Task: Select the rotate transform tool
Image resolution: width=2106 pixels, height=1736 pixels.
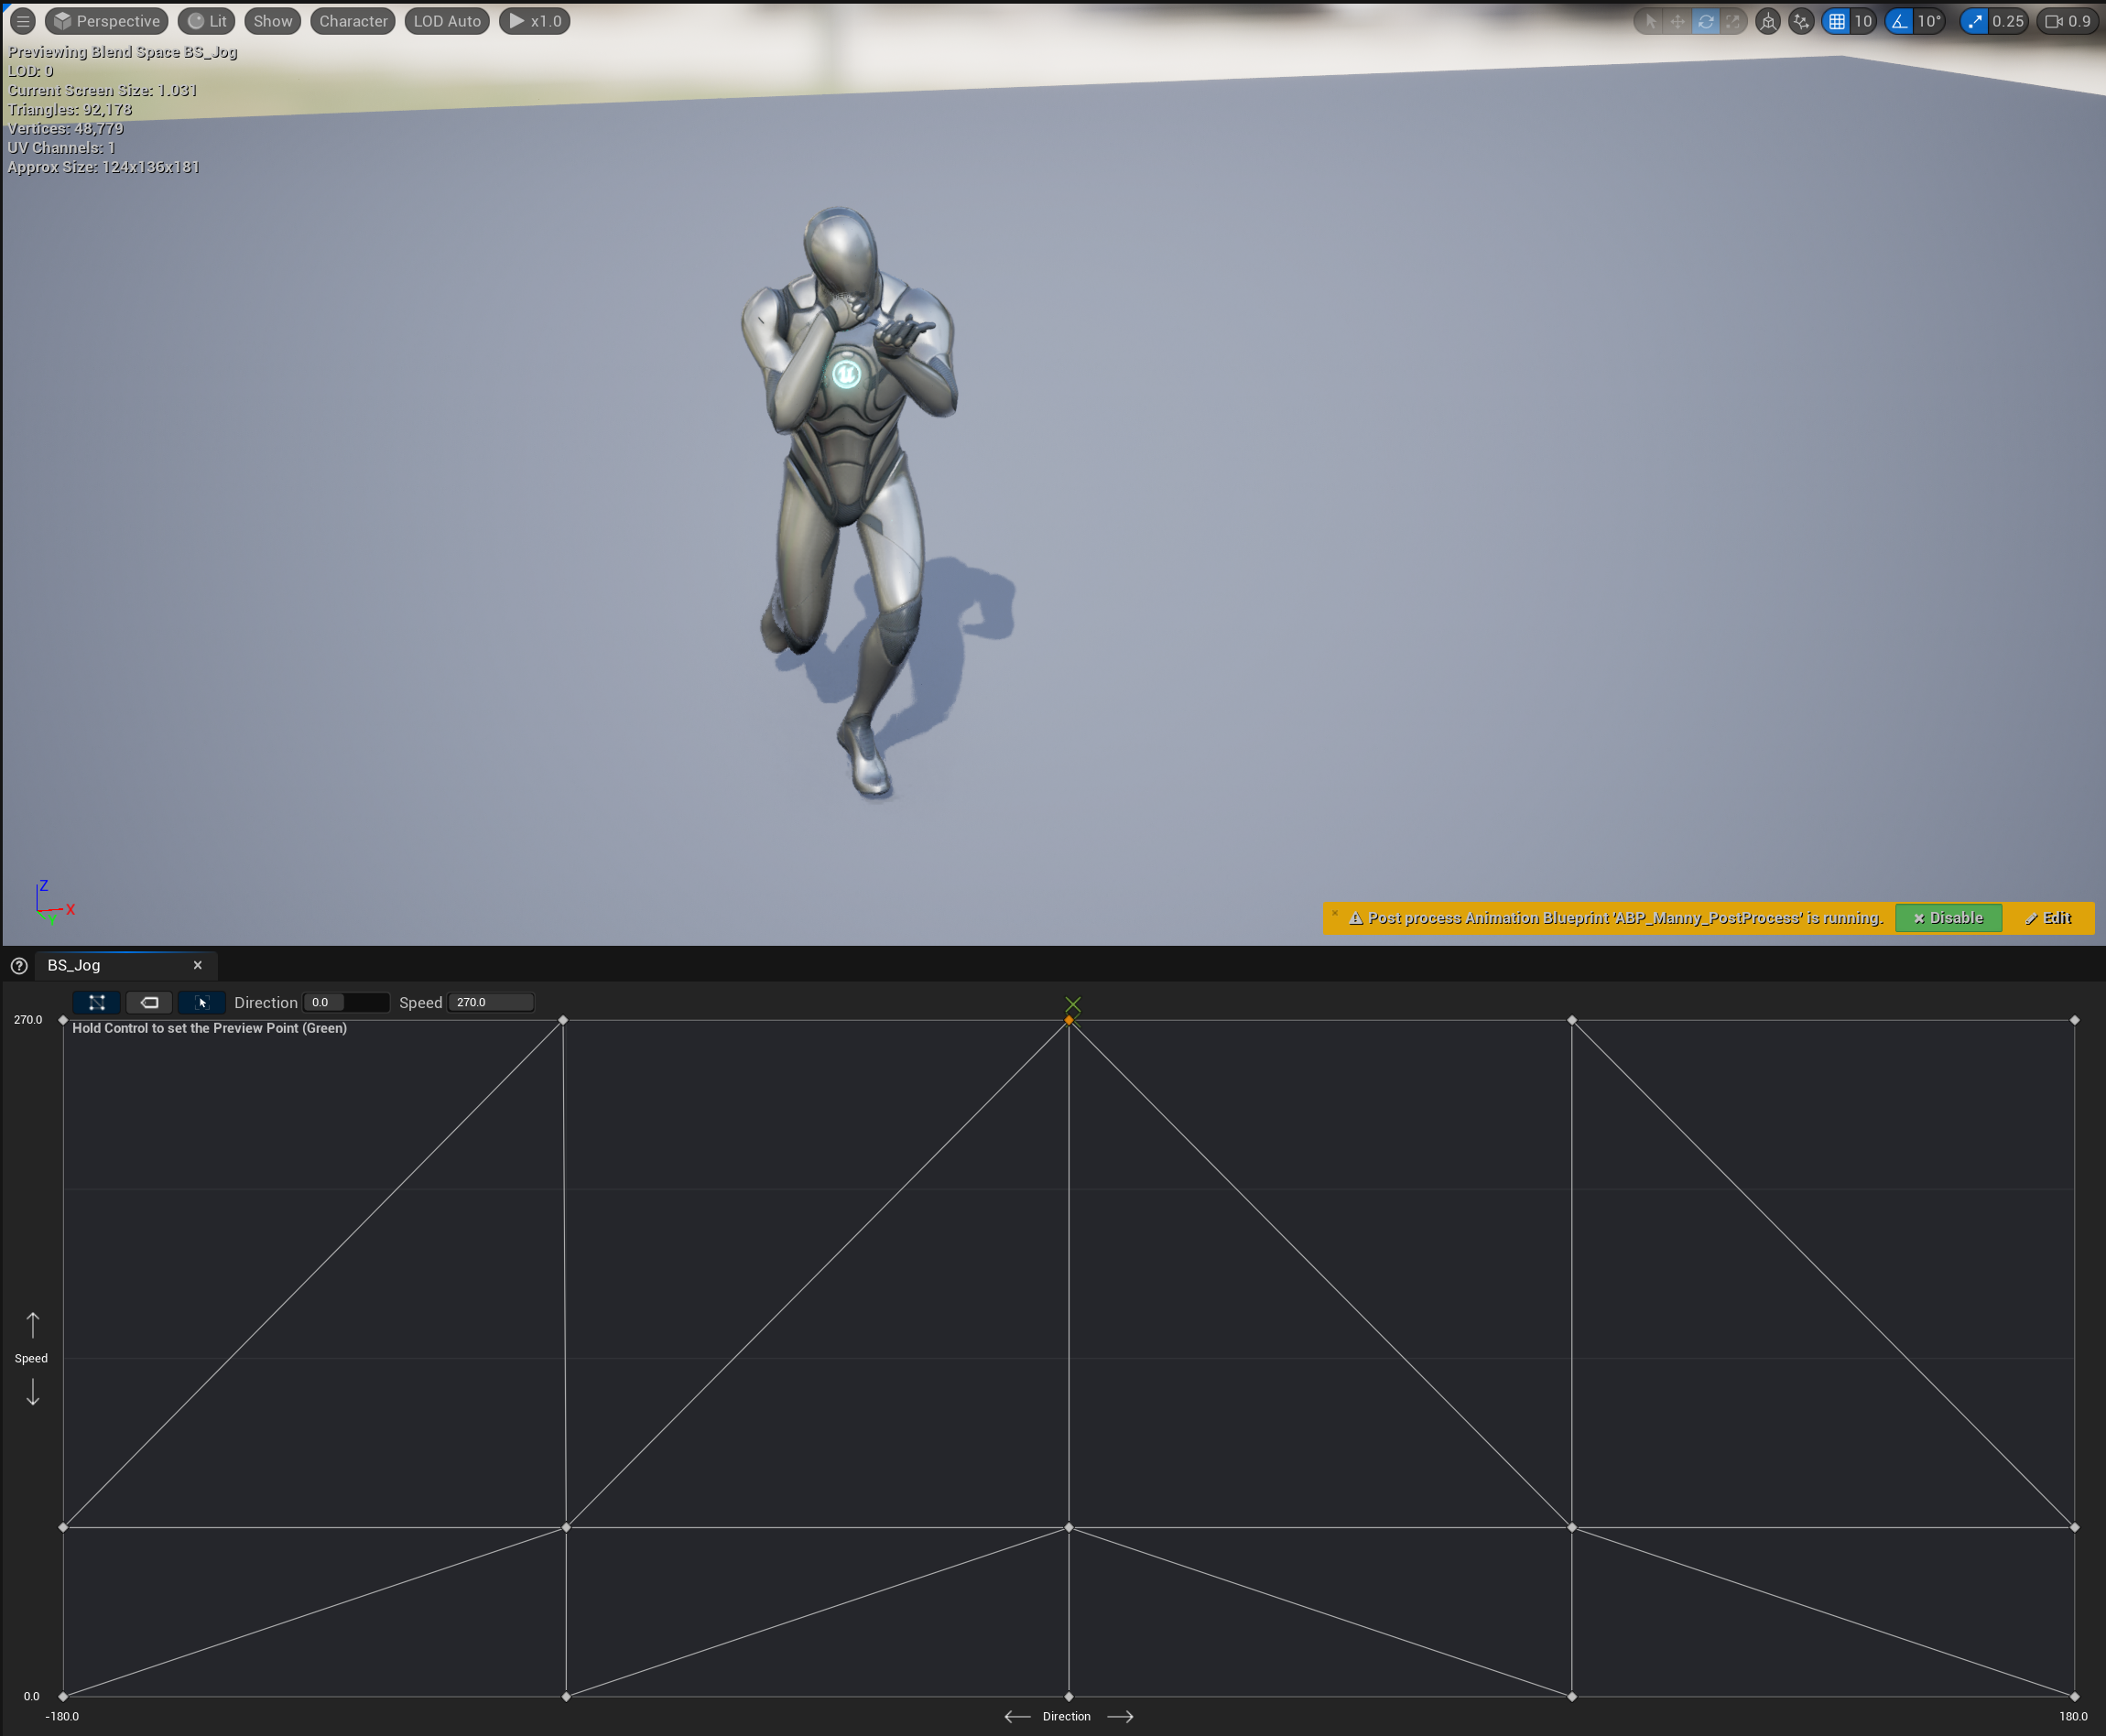Action: tap(1705, 21)
